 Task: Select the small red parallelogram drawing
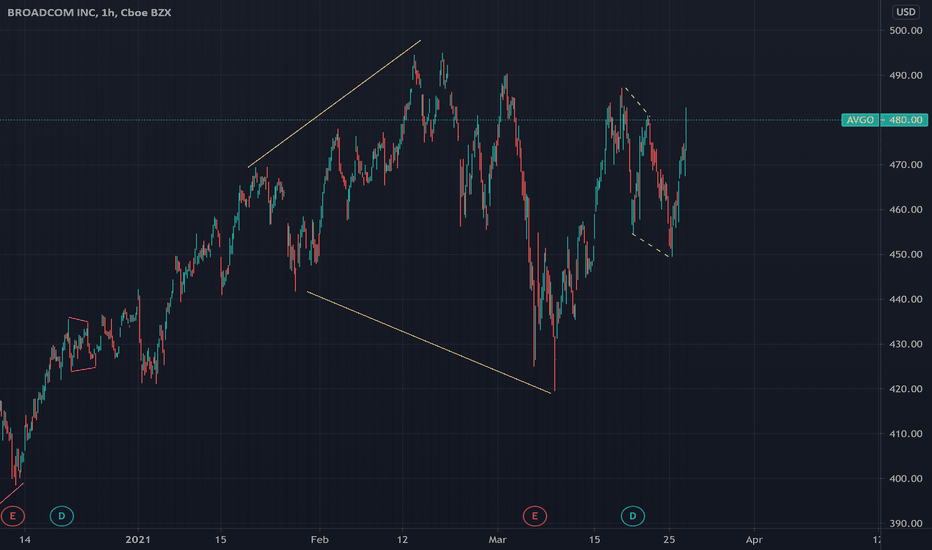coord(81,345)
